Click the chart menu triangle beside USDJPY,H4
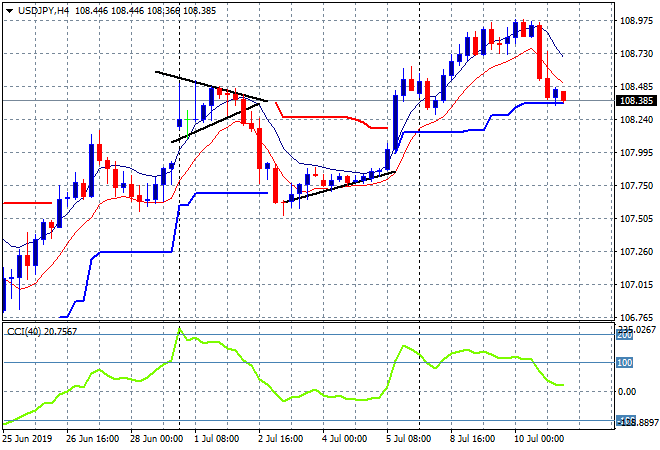The image size is (660, 450). [x=9, y=11]
